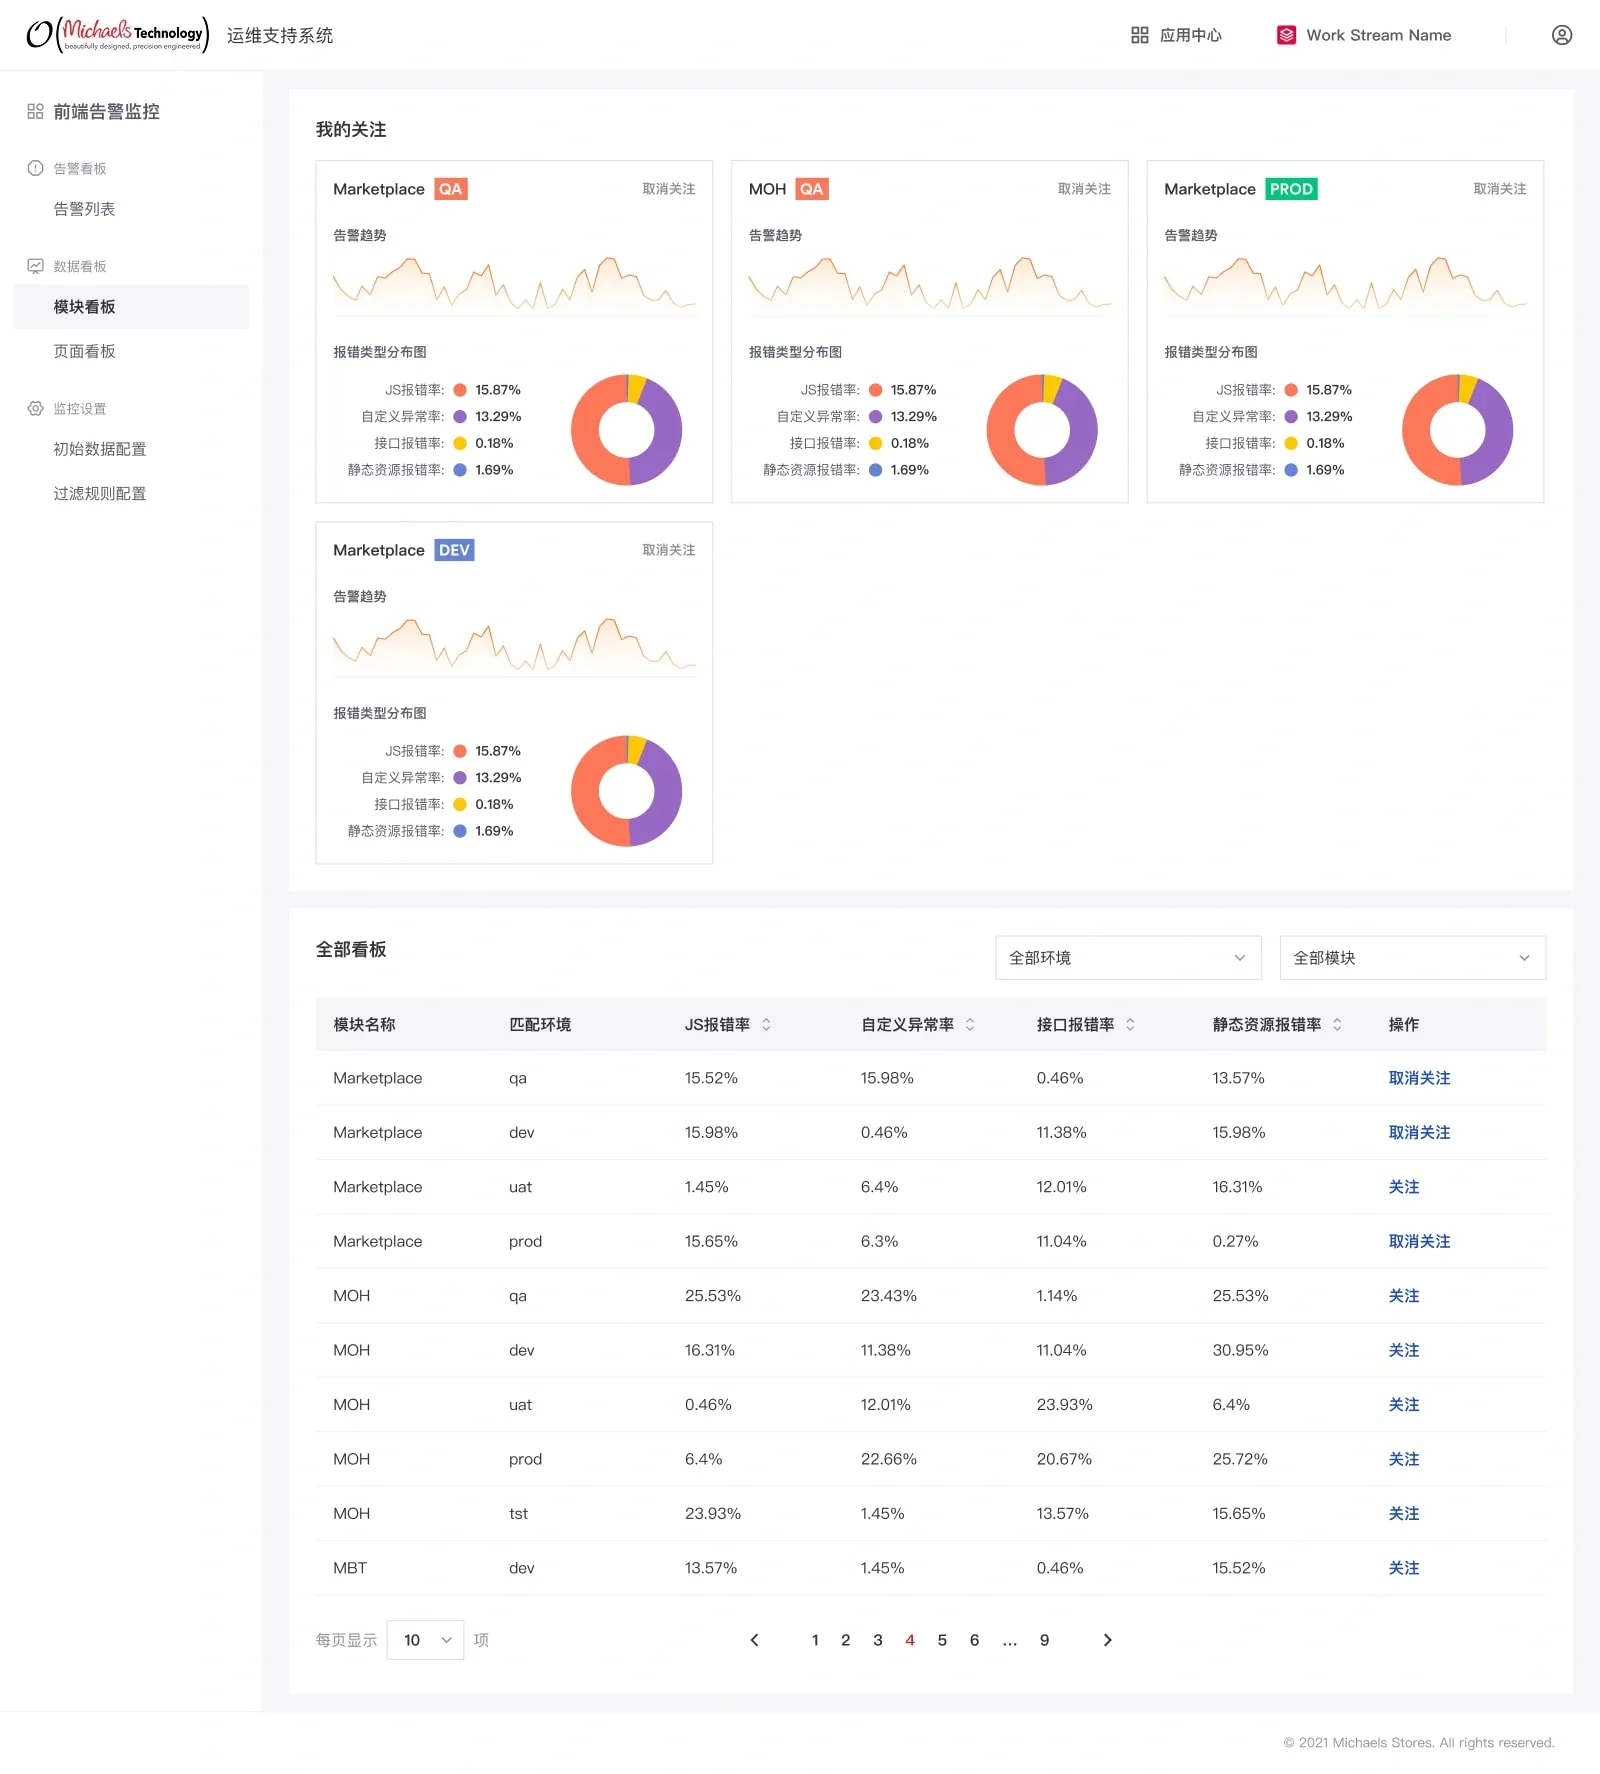Go to page 6
This screenshot has height=1774, width=1600.
point(974,1640)
